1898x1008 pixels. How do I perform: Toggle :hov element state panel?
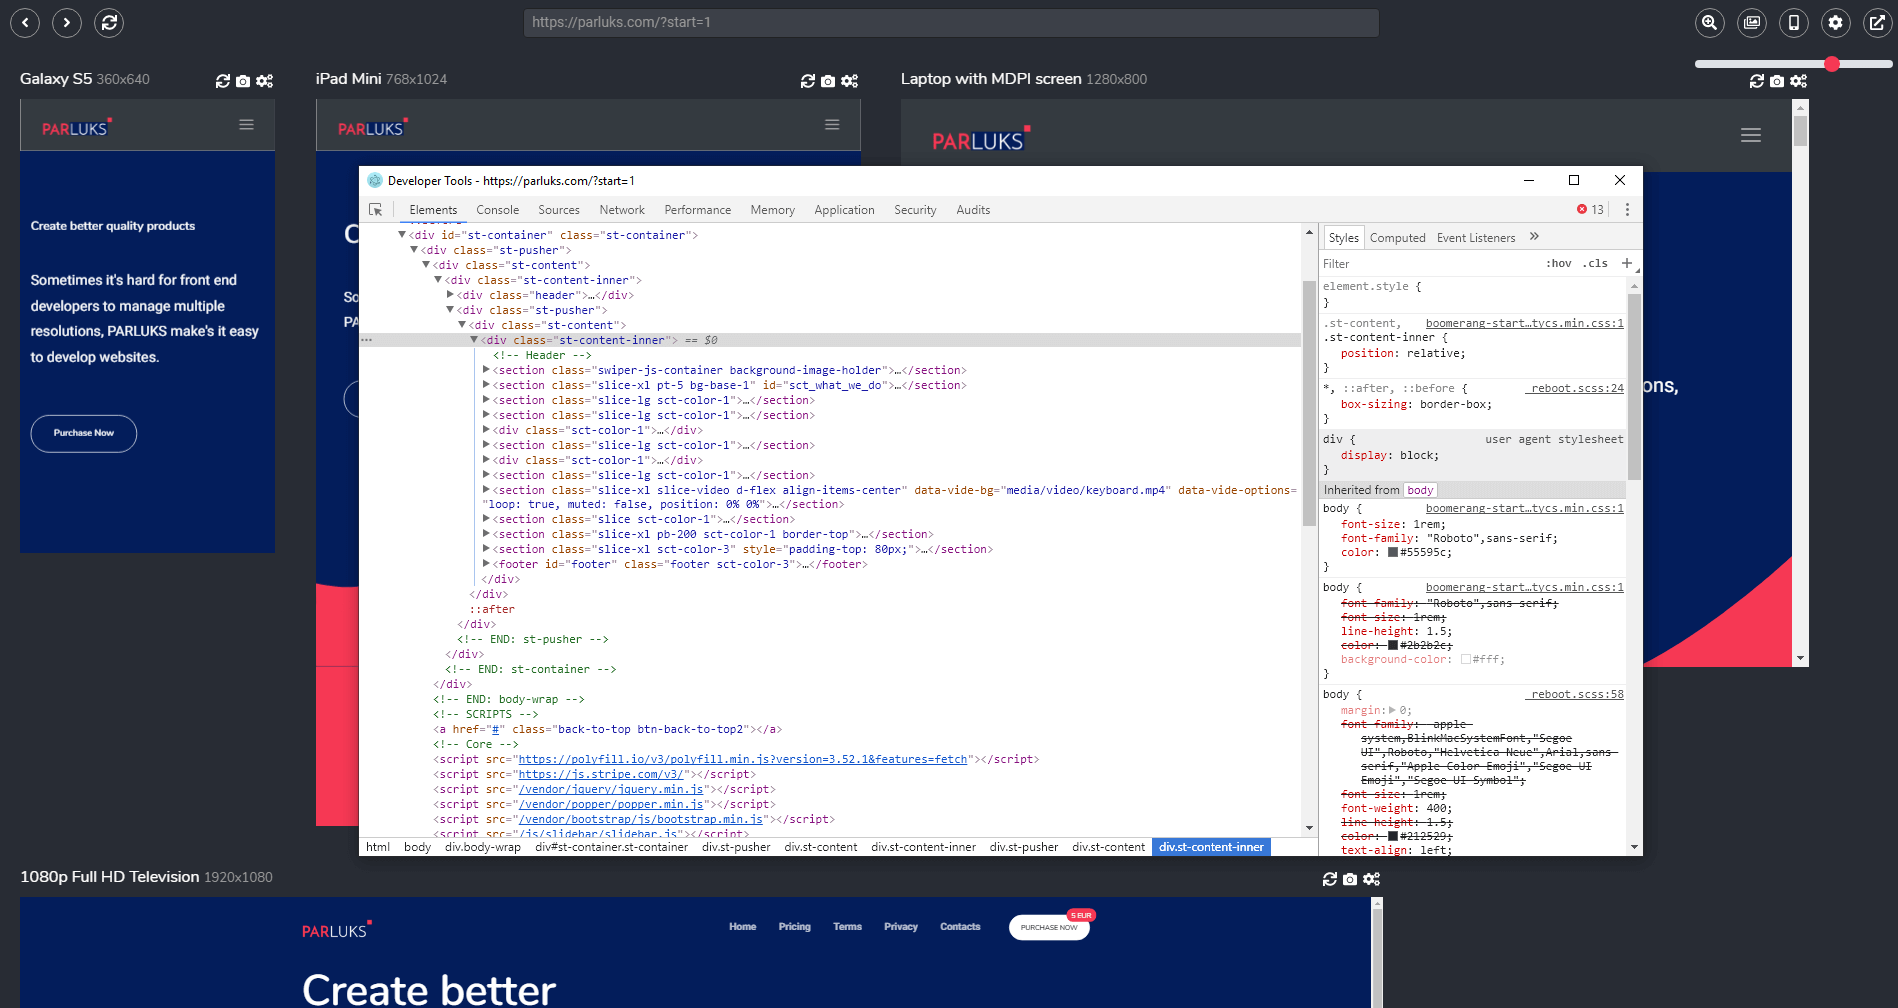1558,264
